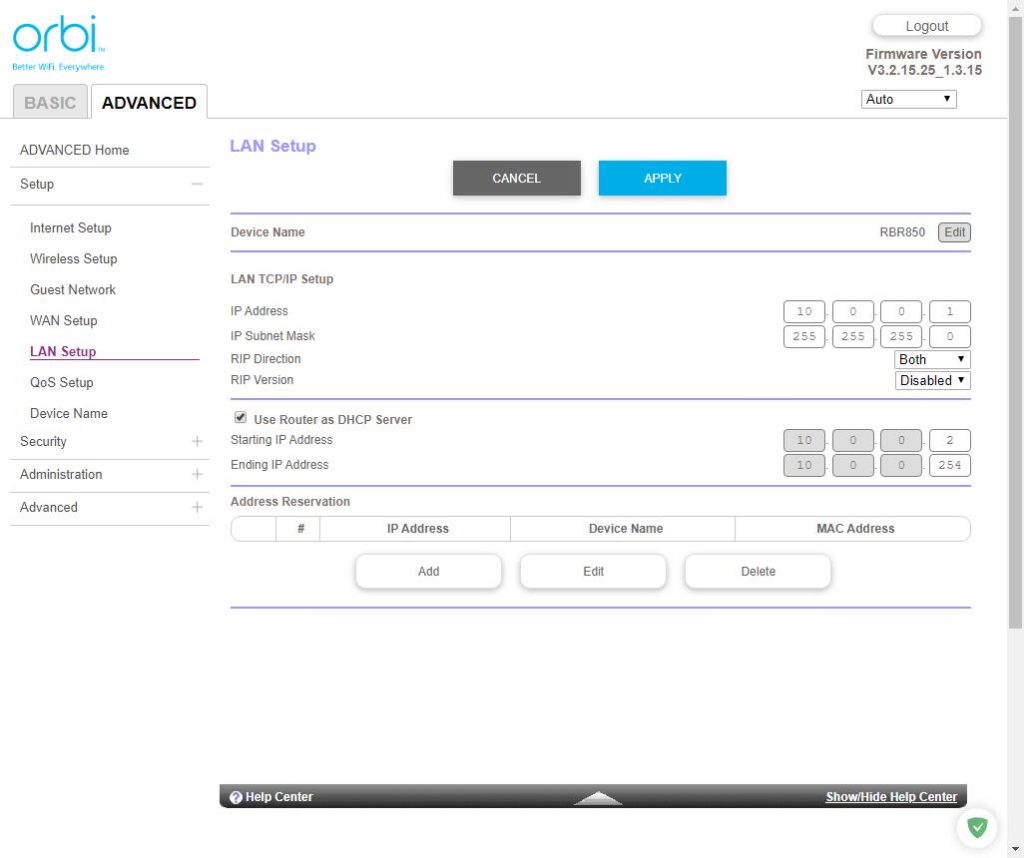Screen dimensions: 1024x858
Task: Click Add under Address Reservation
Action: coord(428,571)
